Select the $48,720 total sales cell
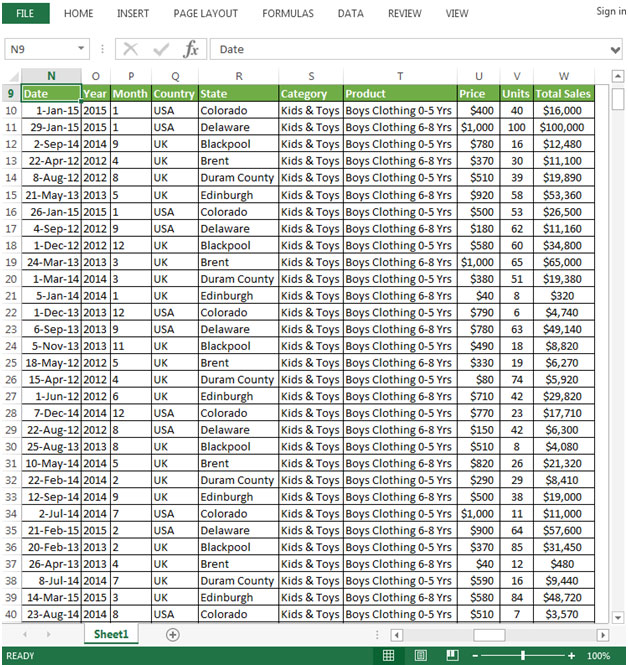This screenshot has height=667, width=628. pos(564,598)
